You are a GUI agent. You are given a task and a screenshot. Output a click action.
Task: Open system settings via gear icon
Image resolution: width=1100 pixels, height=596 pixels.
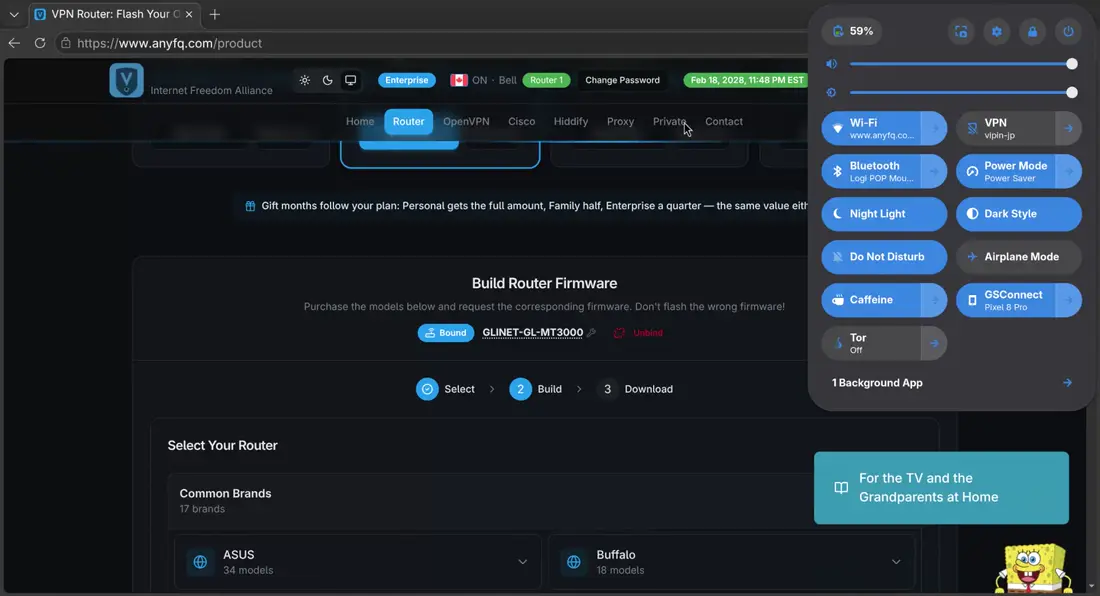[997, 32]
